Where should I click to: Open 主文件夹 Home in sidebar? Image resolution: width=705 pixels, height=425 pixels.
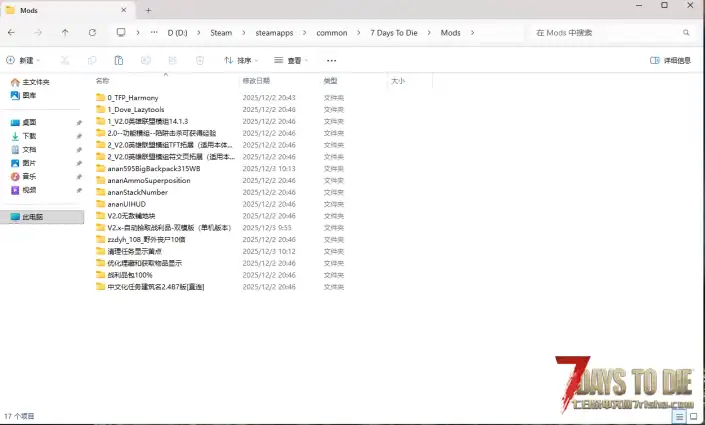click(30, 82)
